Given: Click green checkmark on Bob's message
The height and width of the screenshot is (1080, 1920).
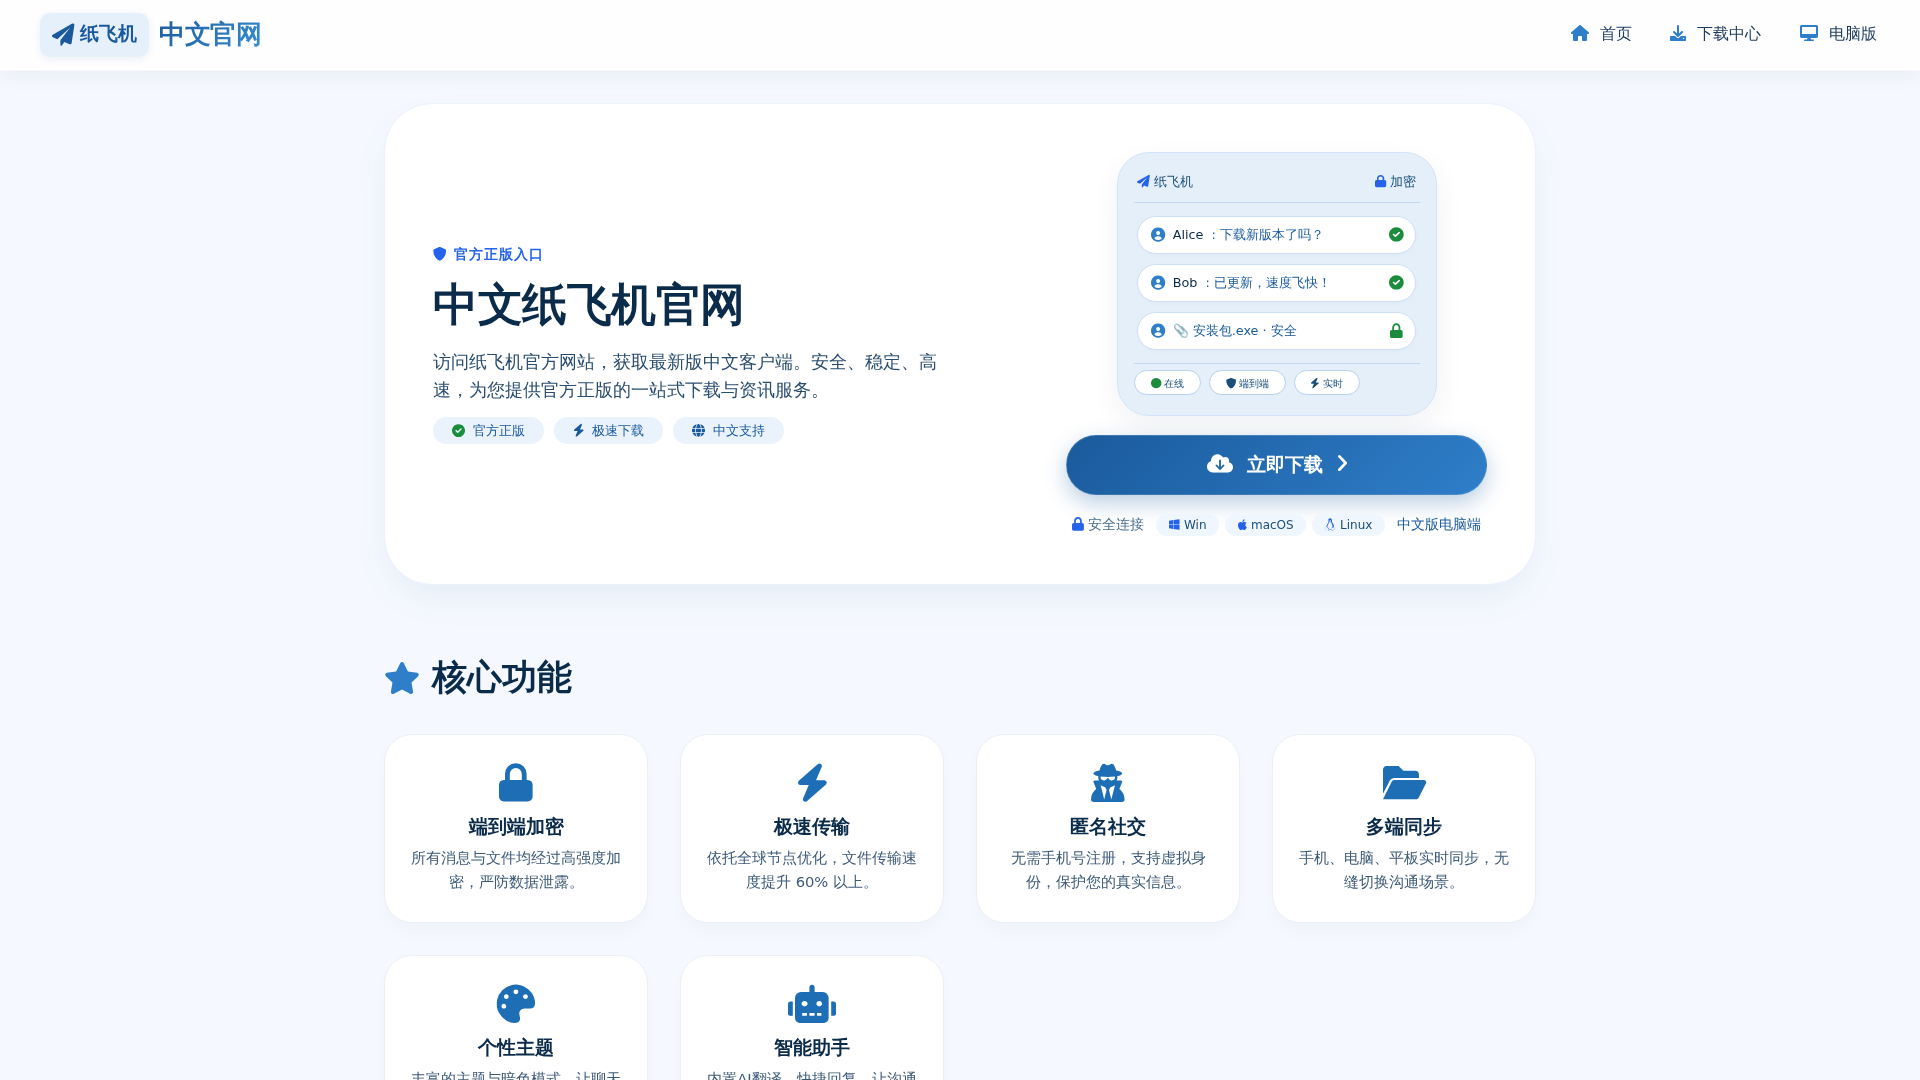Looking at the screenshot, I should pyautogui.click(x=1396, y=283).
